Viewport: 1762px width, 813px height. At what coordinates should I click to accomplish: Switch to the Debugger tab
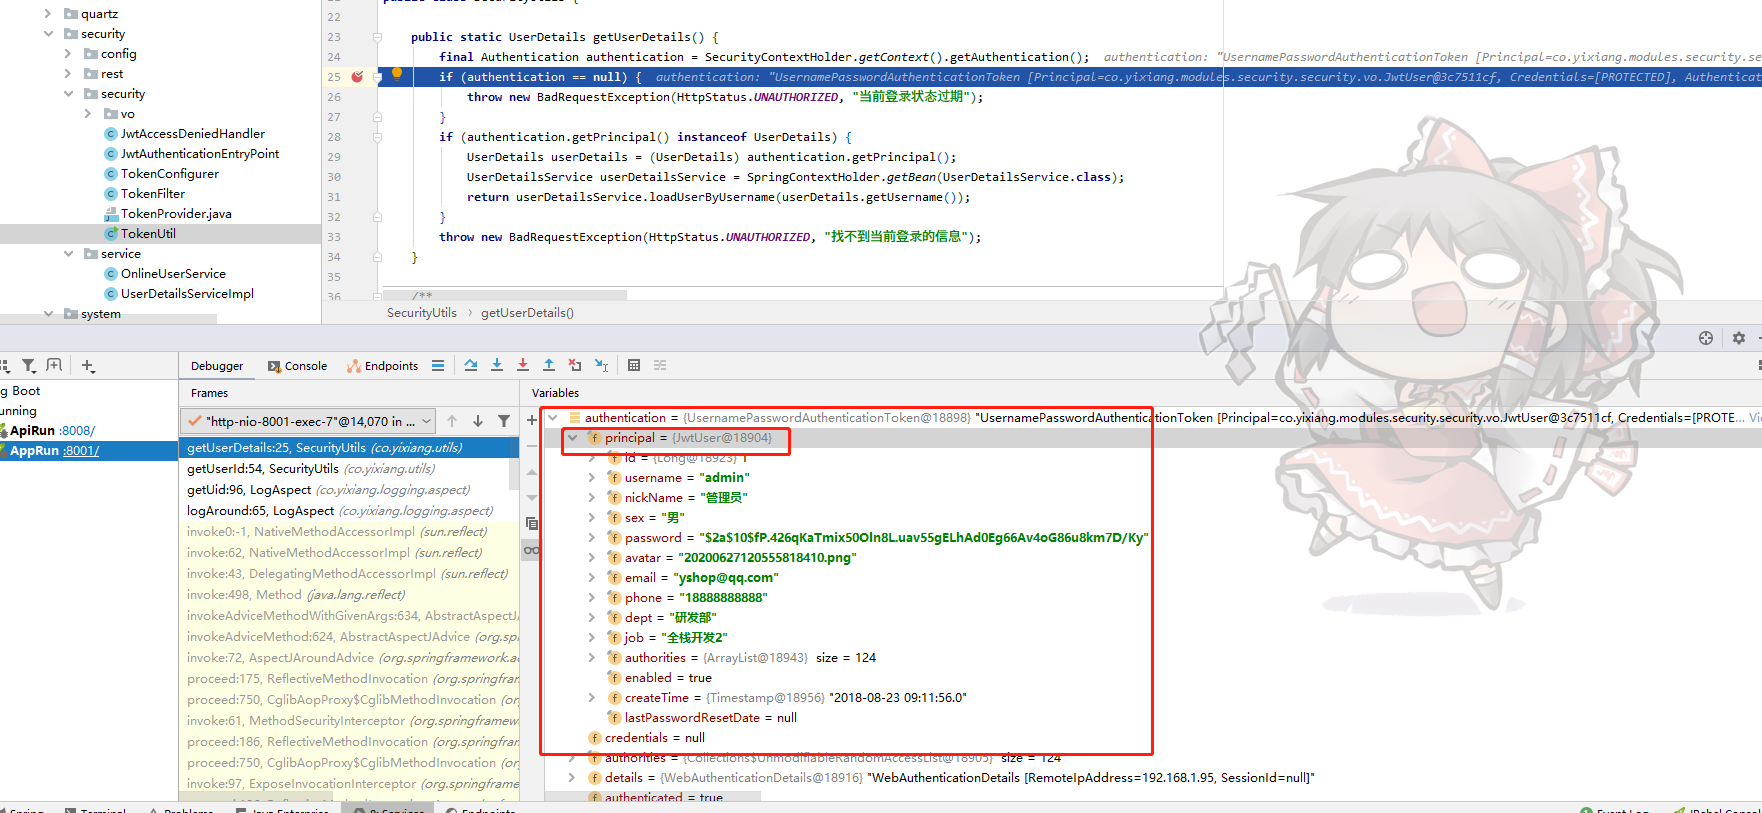click(217, 366)
